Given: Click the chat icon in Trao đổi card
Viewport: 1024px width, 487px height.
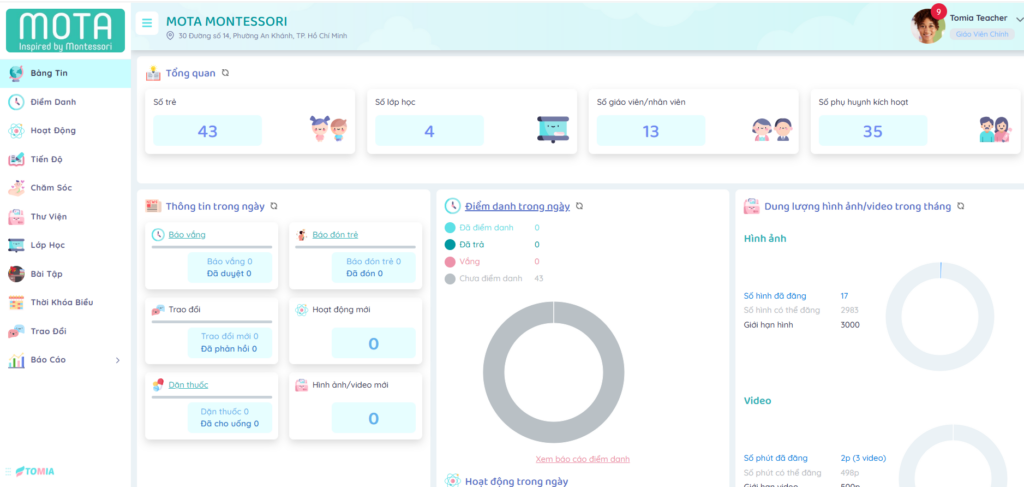Looking at the screenshot, I should click(x=157, y=310).
